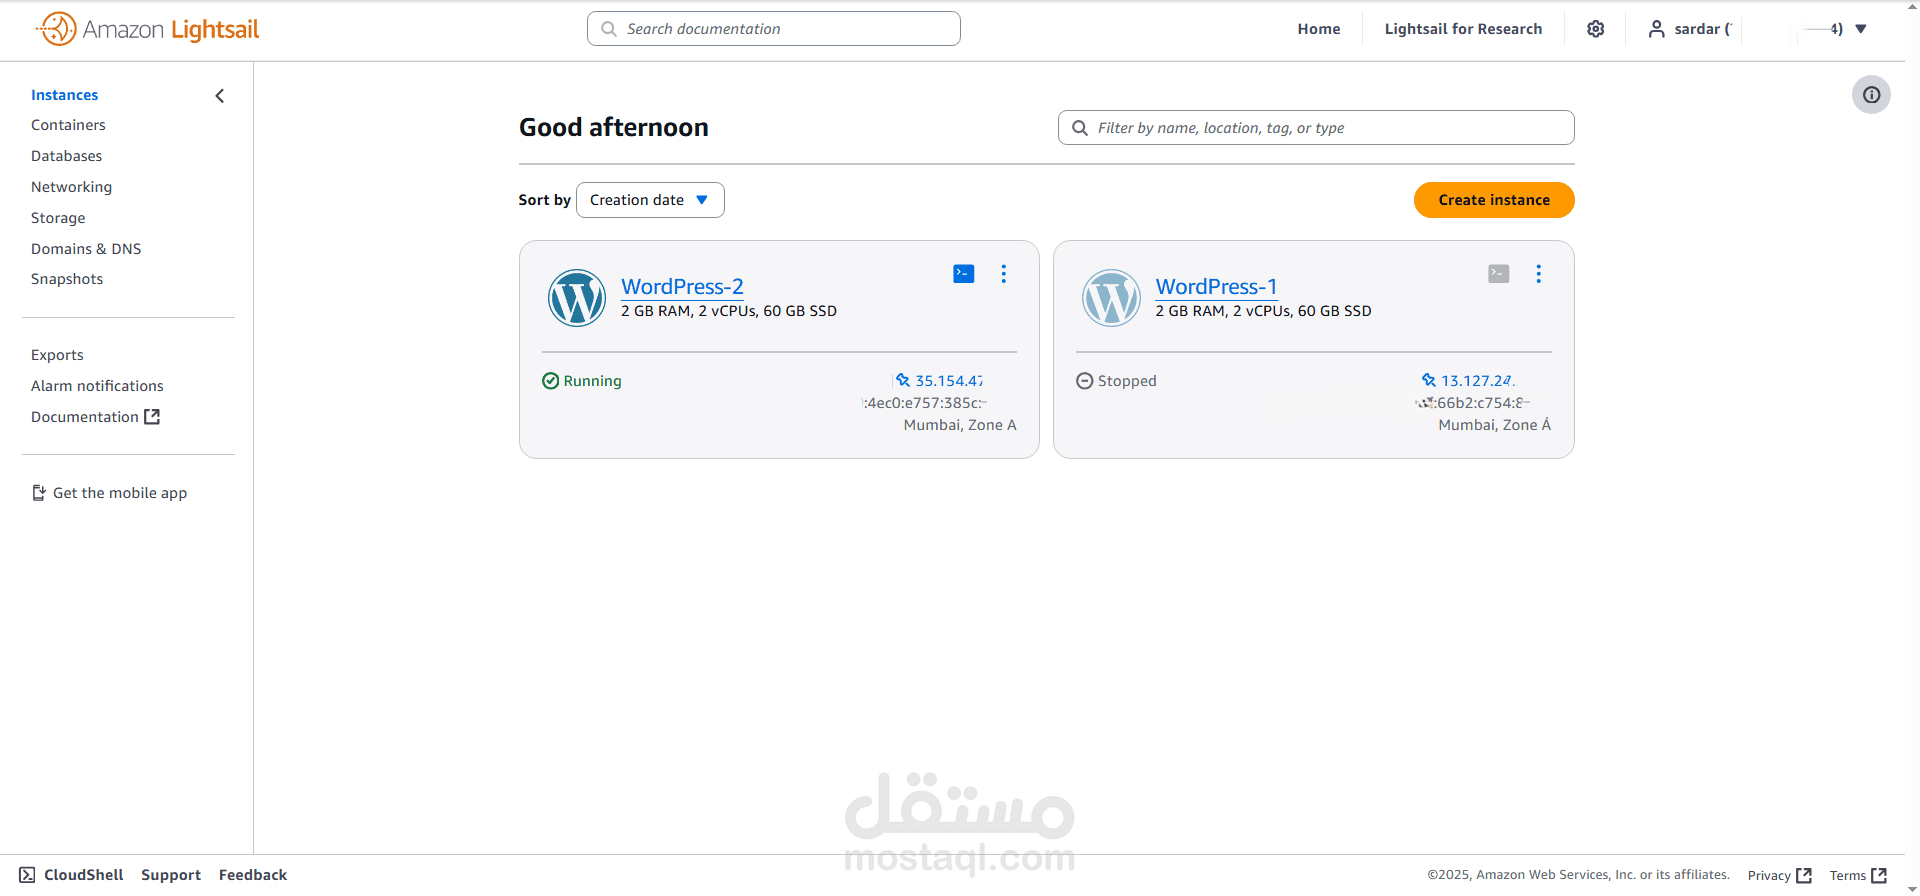Open Exports in the sidebar
This screenshot has height=896, width=1920.
coord(57,355)
